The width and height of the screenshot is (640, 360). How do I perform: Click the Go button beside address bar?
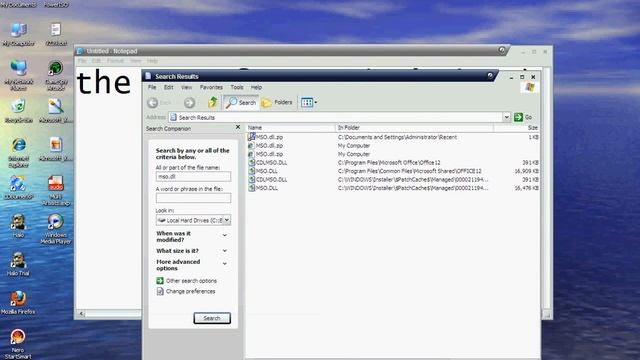click(x=523, y=117)
